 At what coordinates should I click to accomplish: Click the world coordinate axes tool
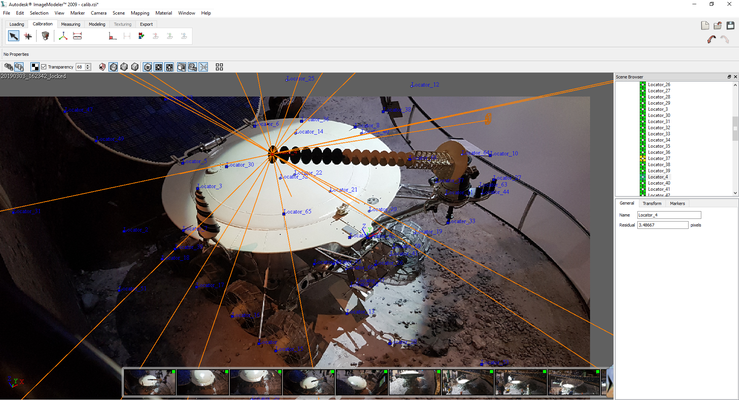(63, 36)
